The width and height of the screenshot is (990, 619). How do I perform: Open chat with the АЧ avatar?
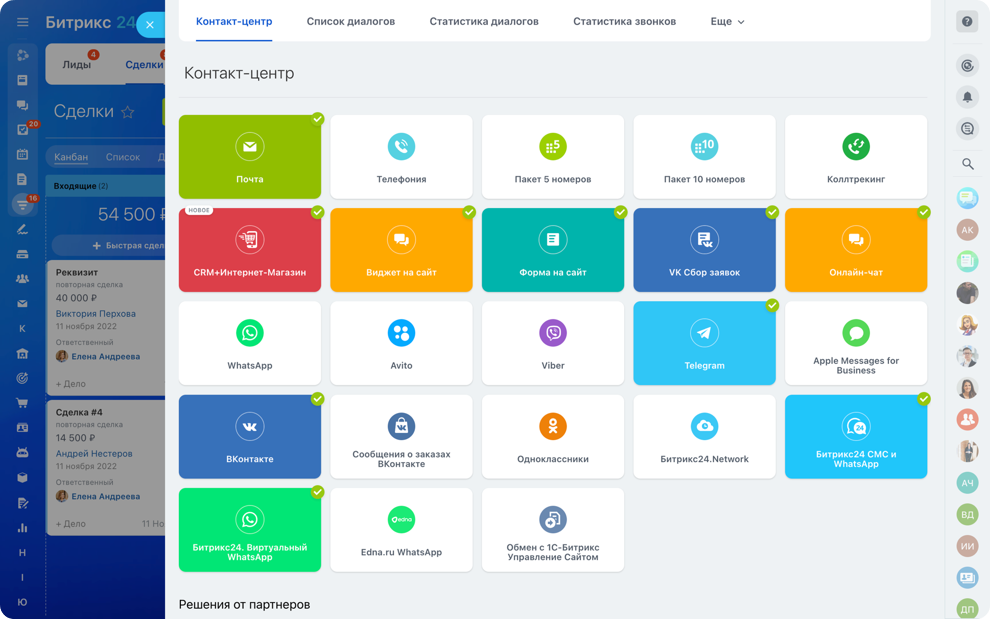click(967, 483)
